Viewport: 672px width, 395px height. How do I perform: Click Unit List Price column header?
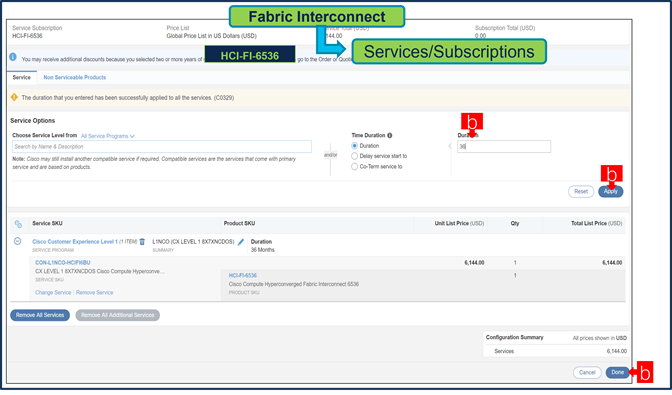[x=459, y=224]
